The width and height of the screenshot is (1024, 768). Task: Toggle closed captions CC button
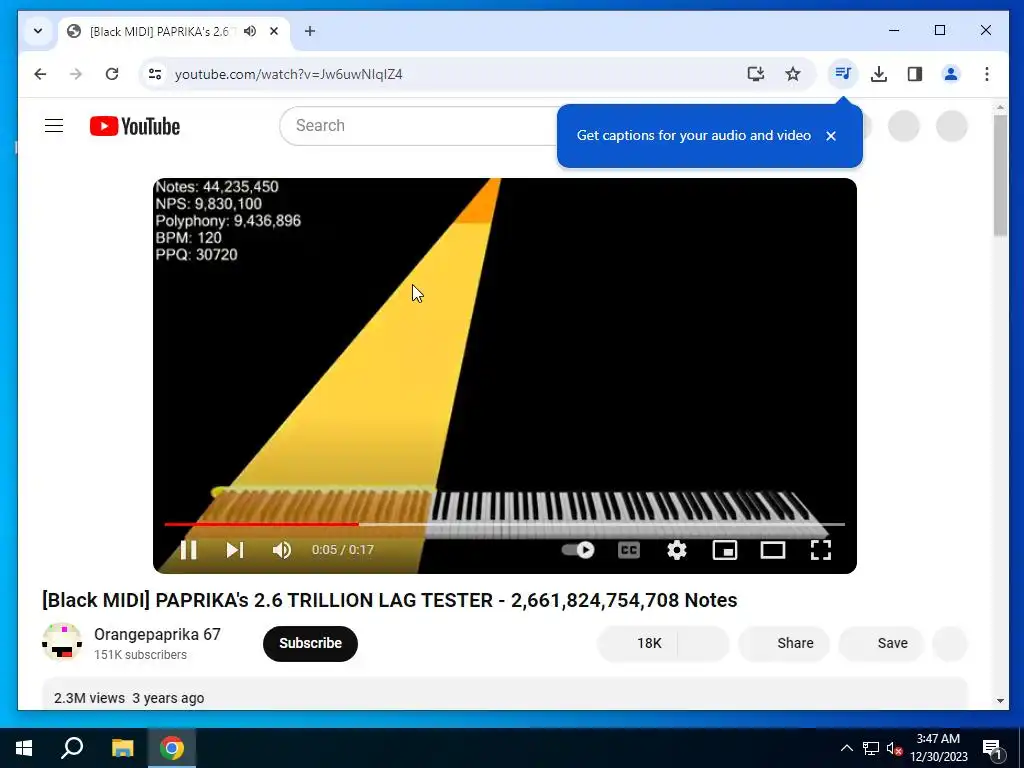(628, 550)
